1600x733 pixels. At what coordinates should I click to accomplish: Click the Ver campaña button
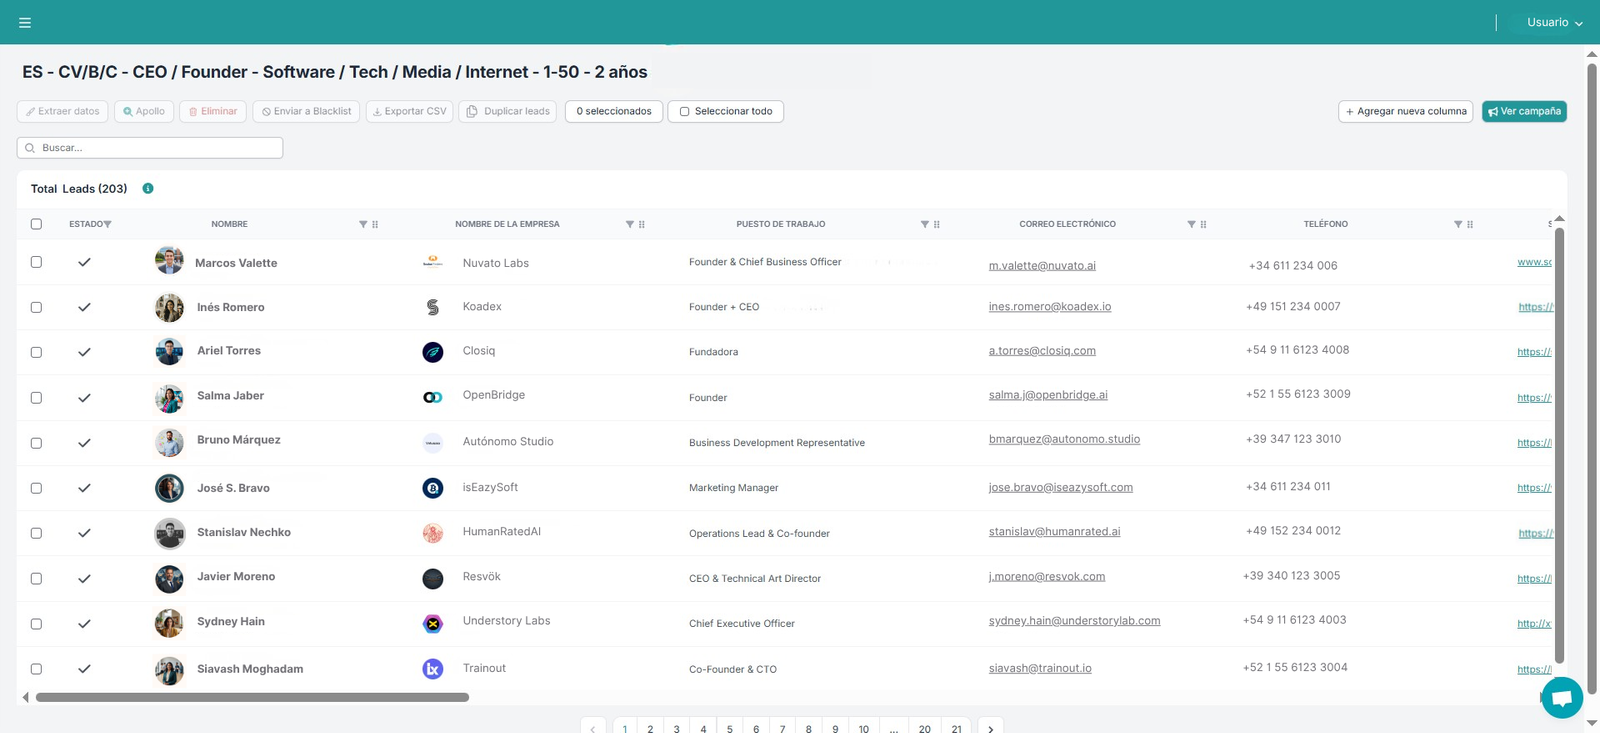click(x=1524, y=111)
